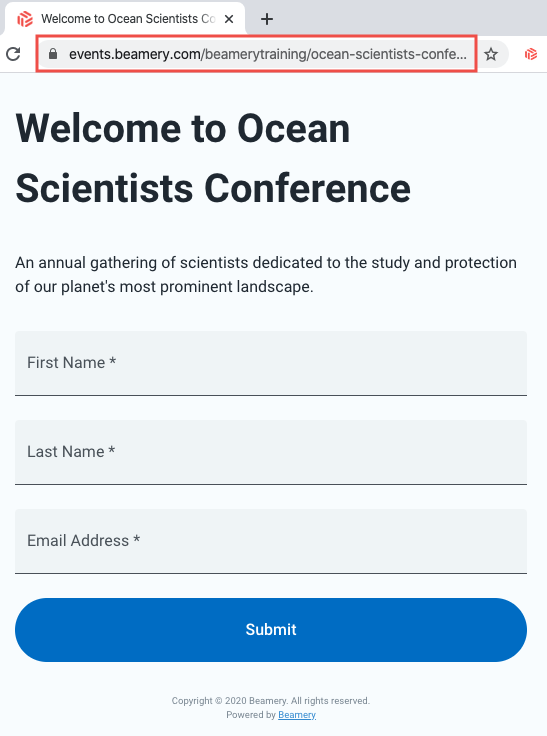The image size is (547, 736).
Task: Reload the current page
Action: [13, 54]
